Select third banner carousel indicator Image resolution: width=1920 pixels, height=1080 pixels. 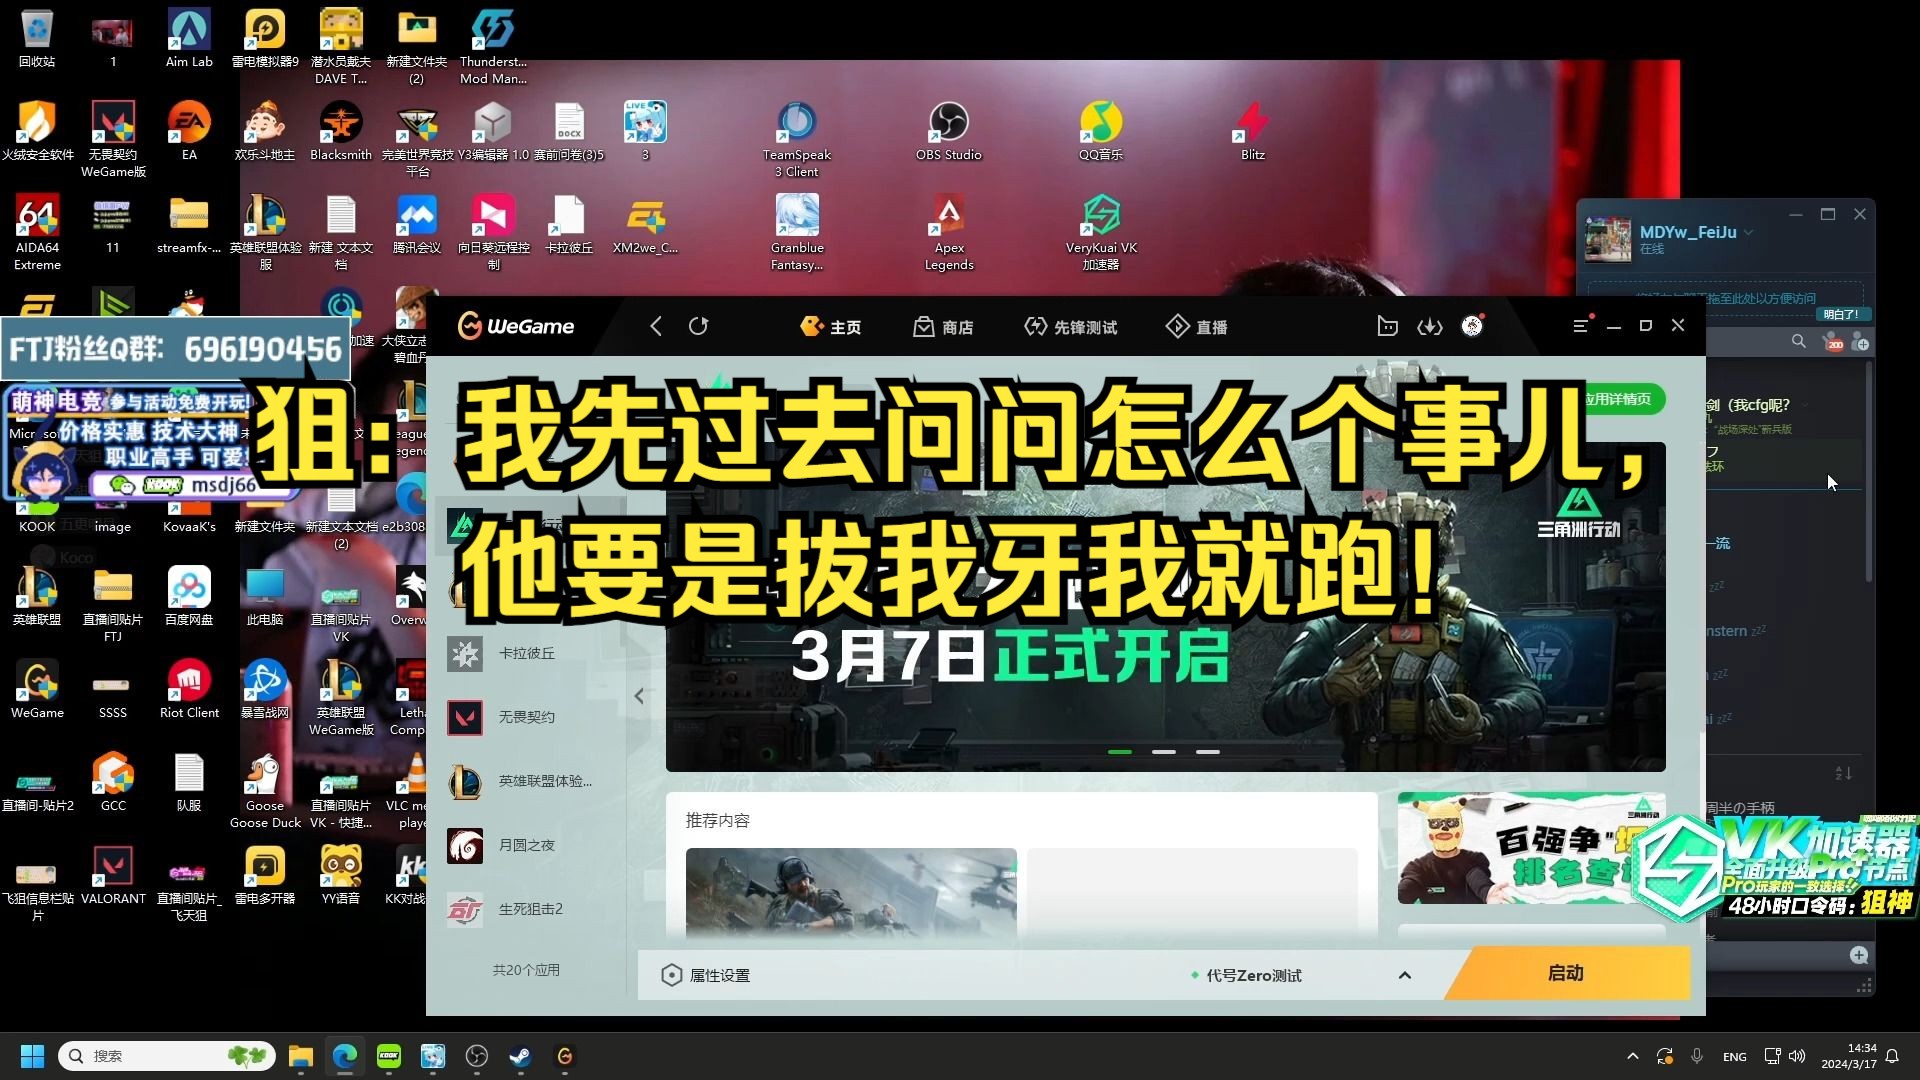[x=1208, y=752]
